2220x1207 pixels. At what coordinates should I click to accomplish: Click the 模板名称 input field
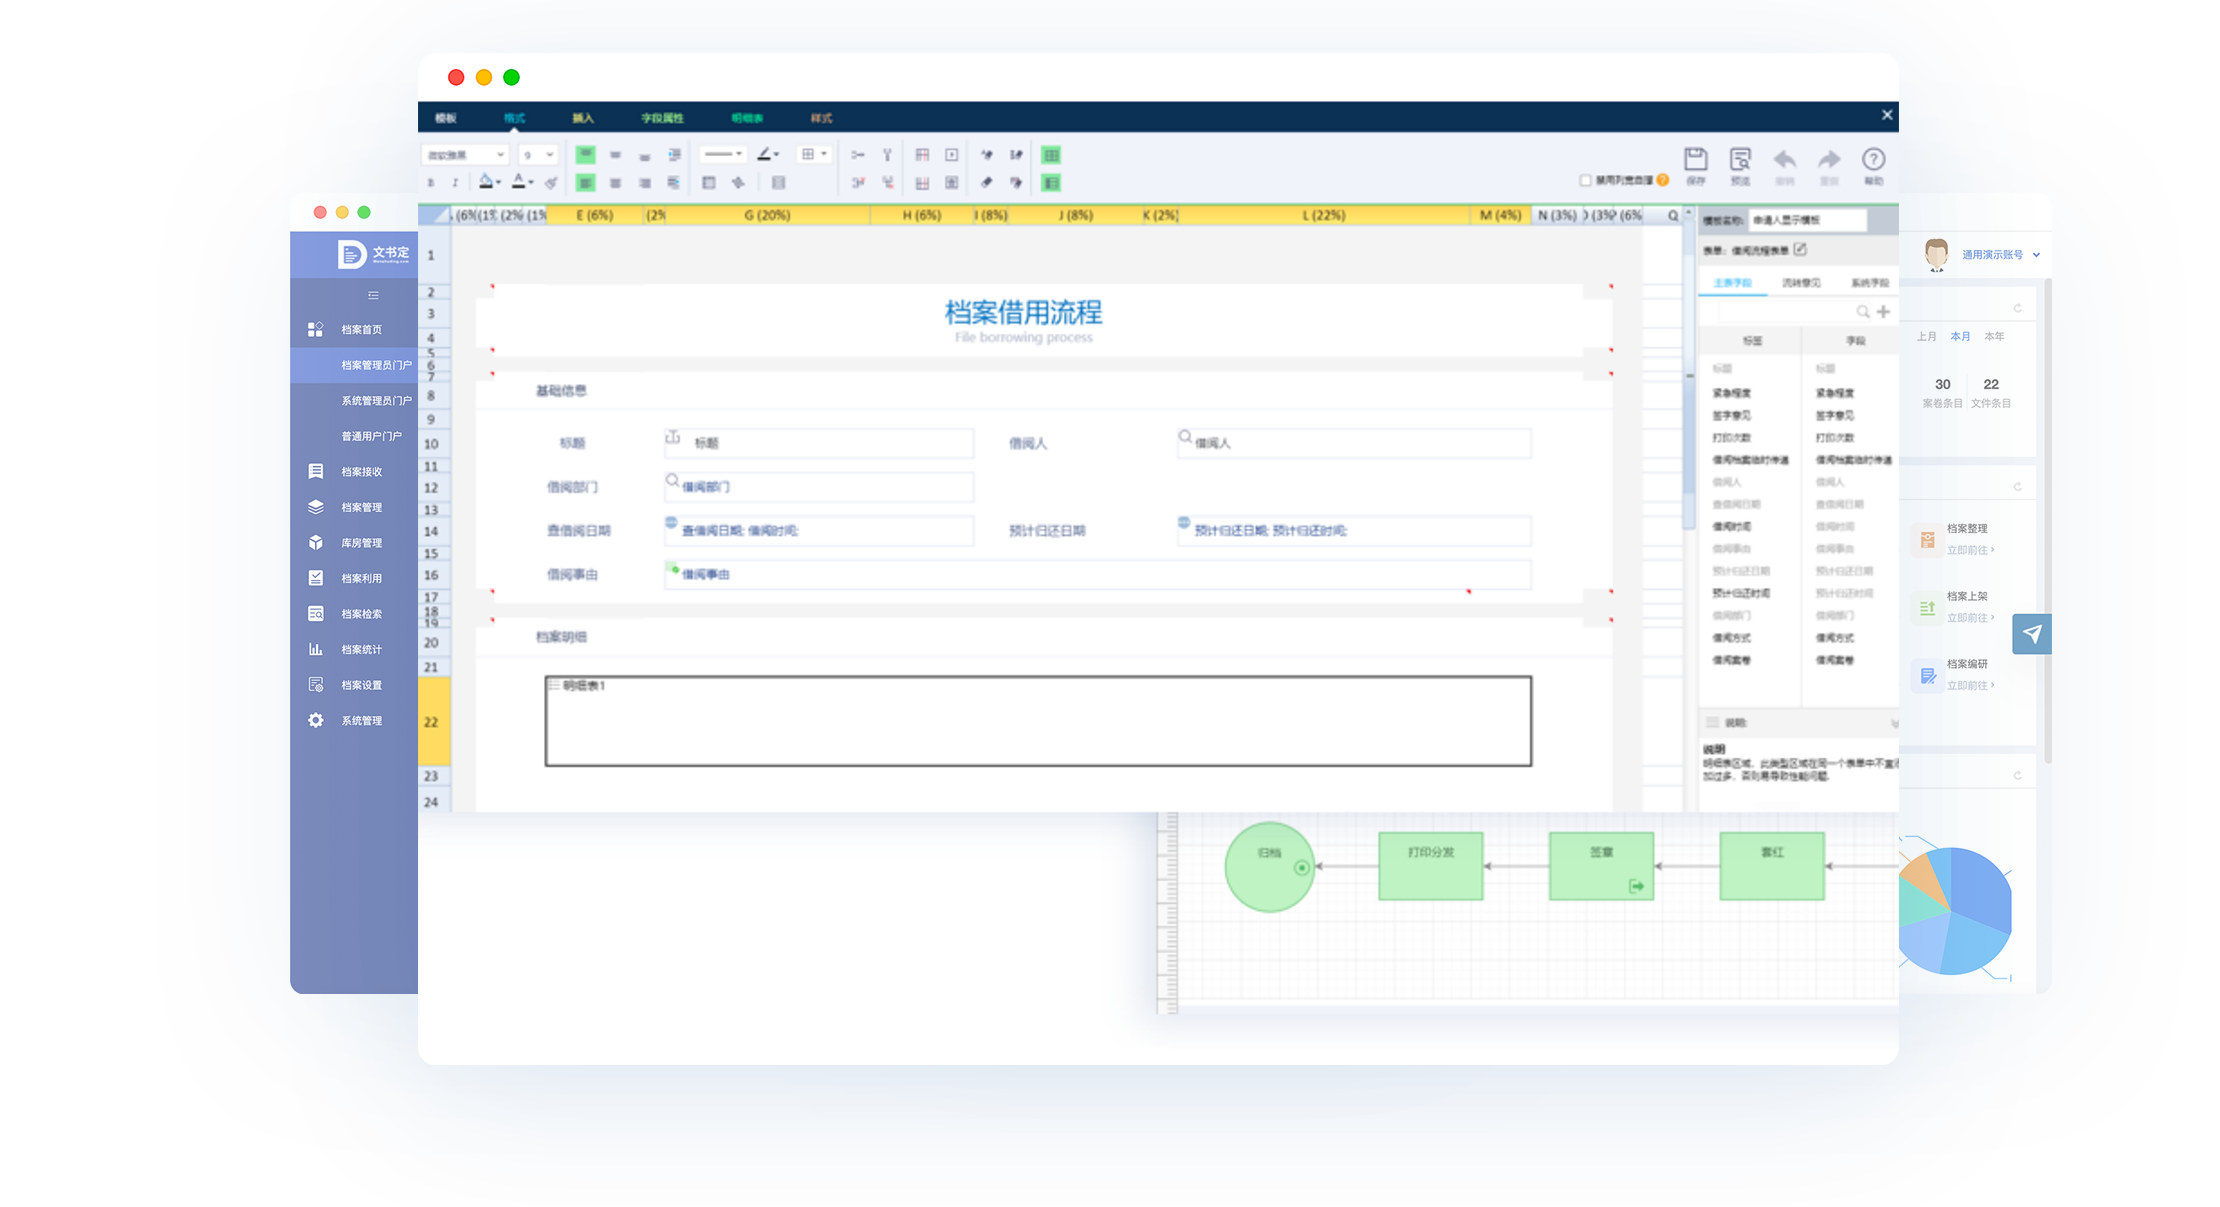click(x=1807, y=220)
